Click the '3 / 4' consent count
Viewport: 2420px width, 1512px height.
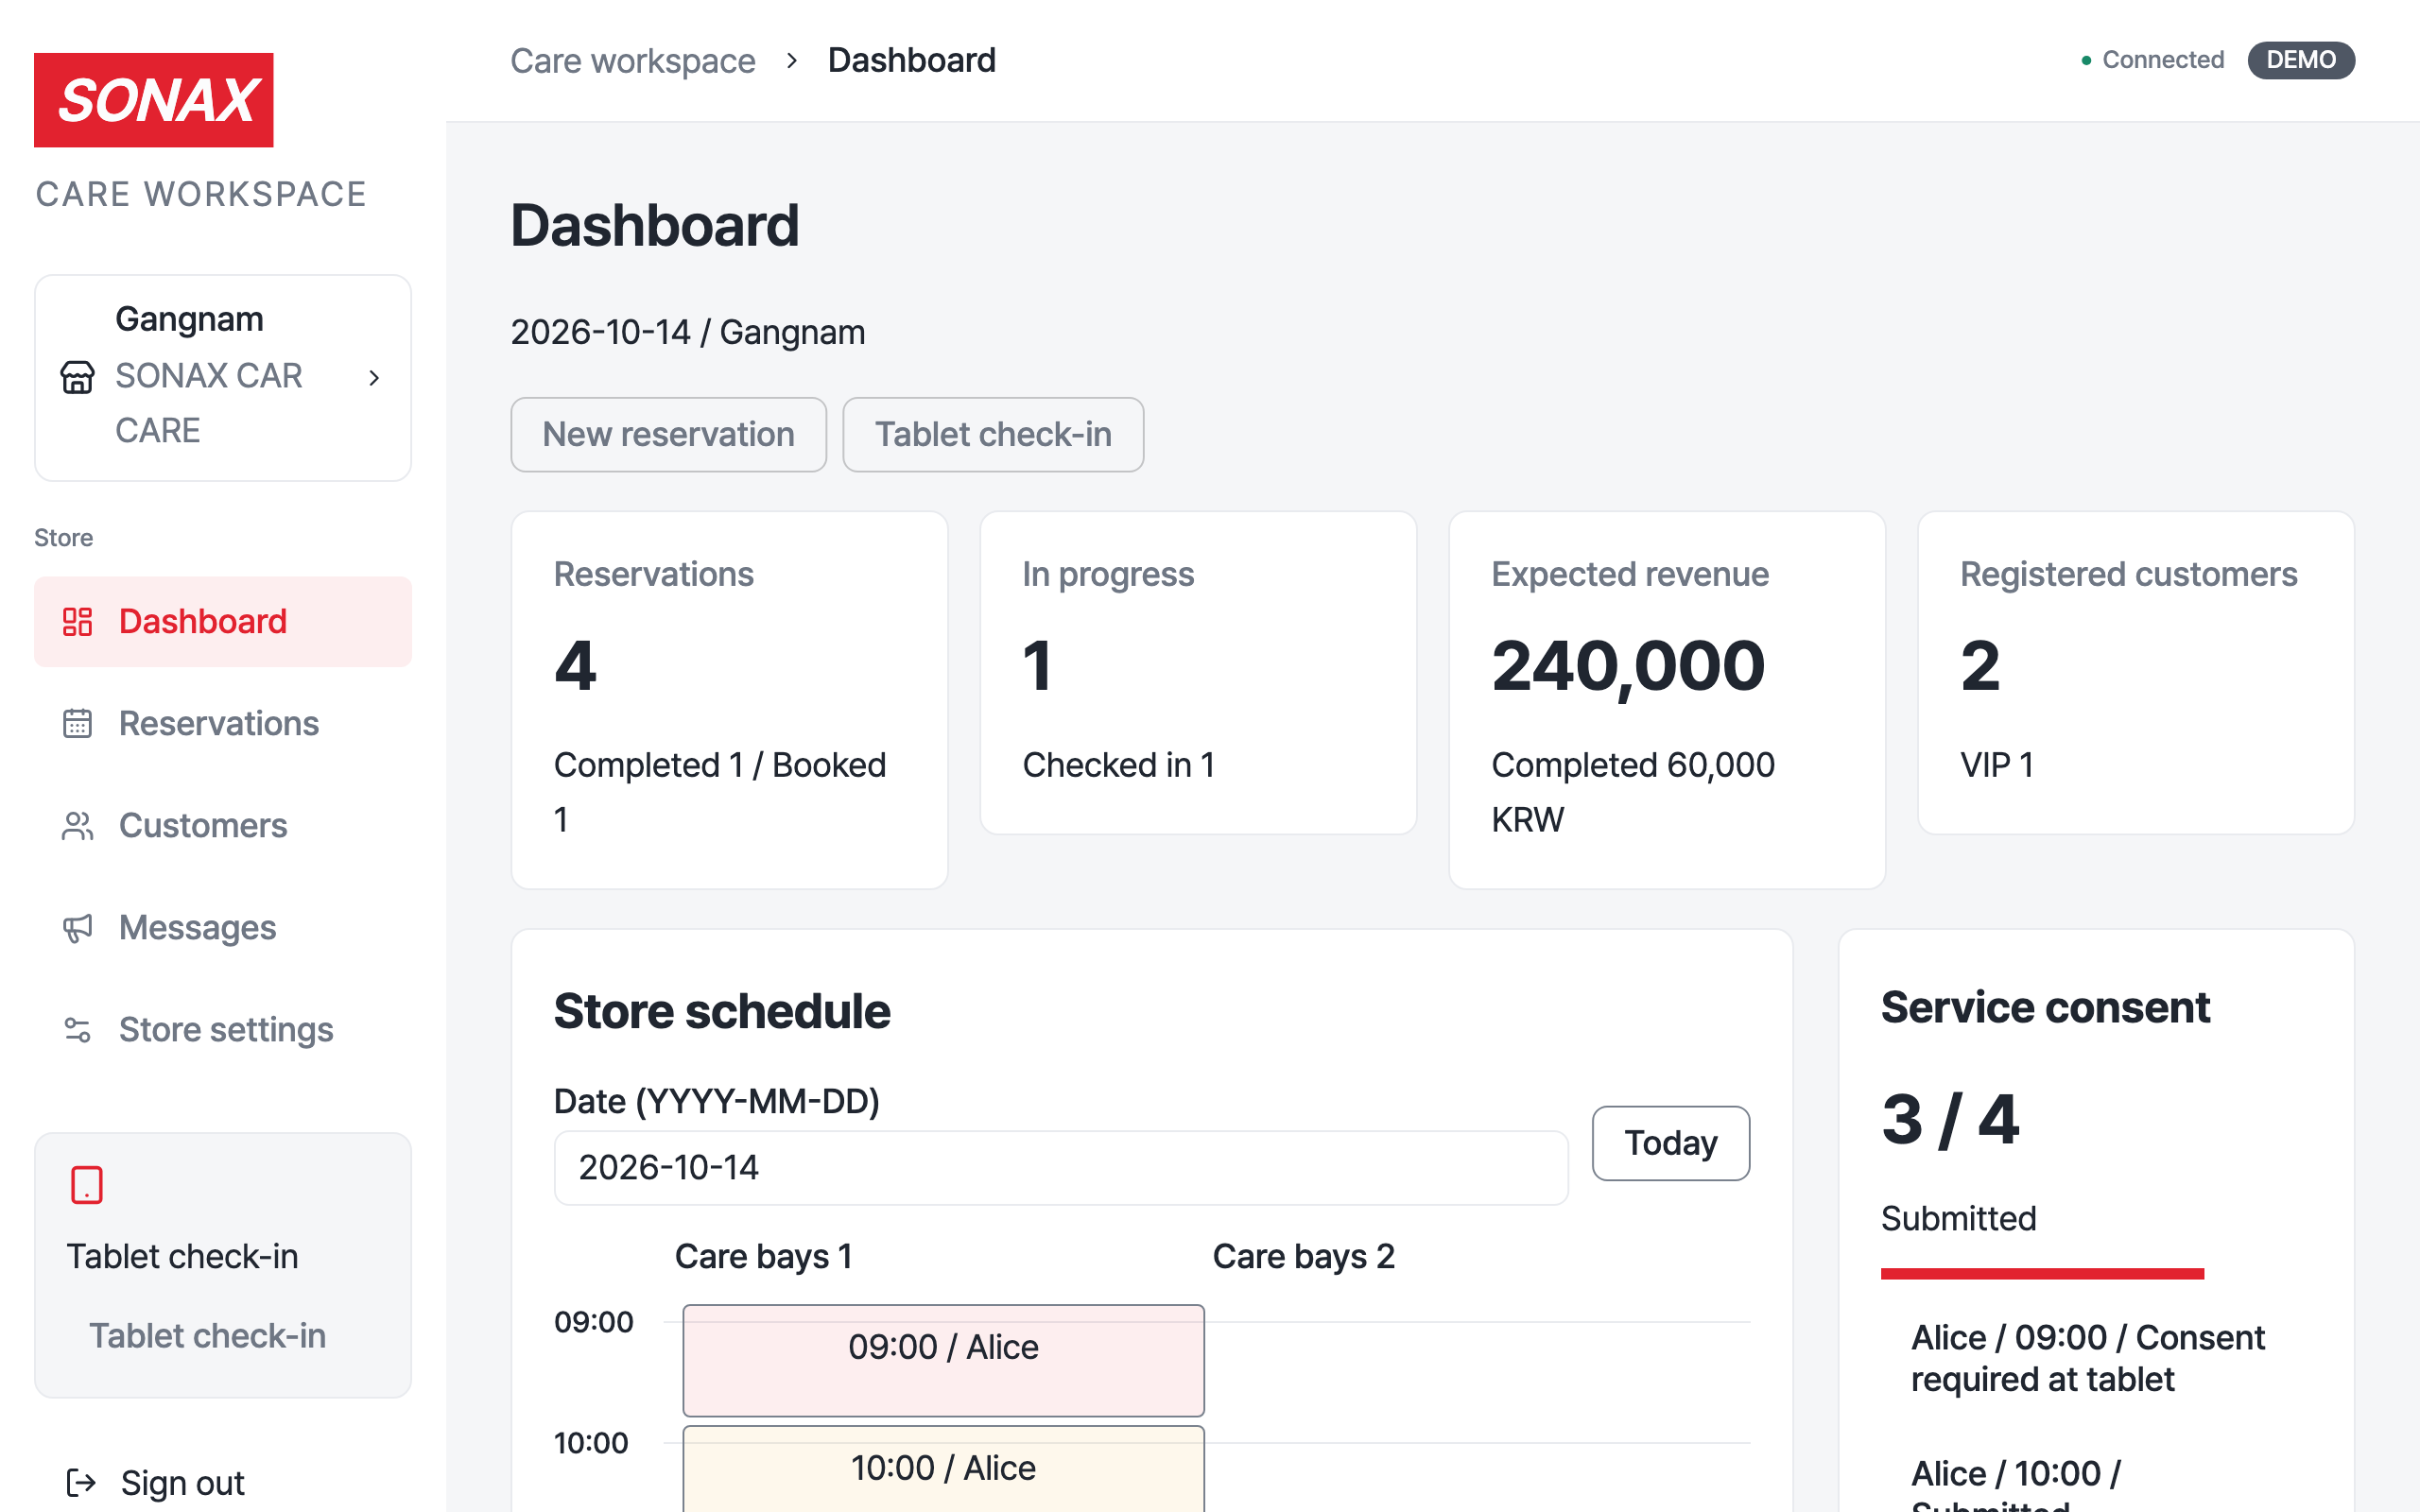click(x=1950, y=1119)
